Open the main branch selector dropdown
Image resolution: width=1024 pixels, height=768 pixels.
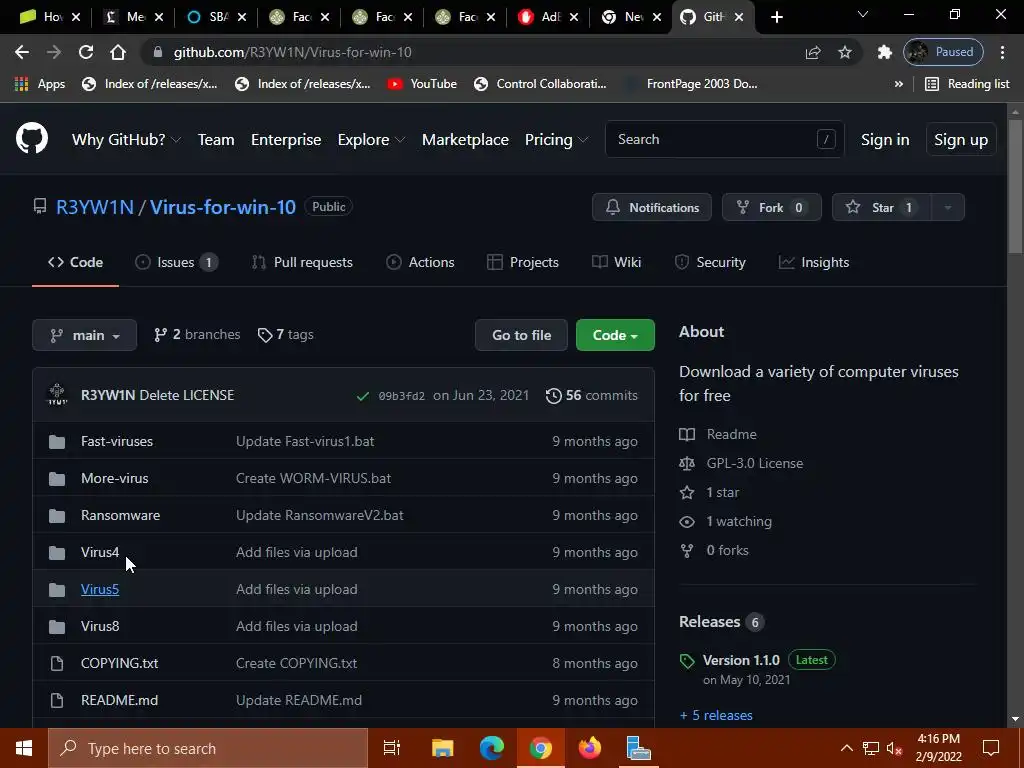84,335
